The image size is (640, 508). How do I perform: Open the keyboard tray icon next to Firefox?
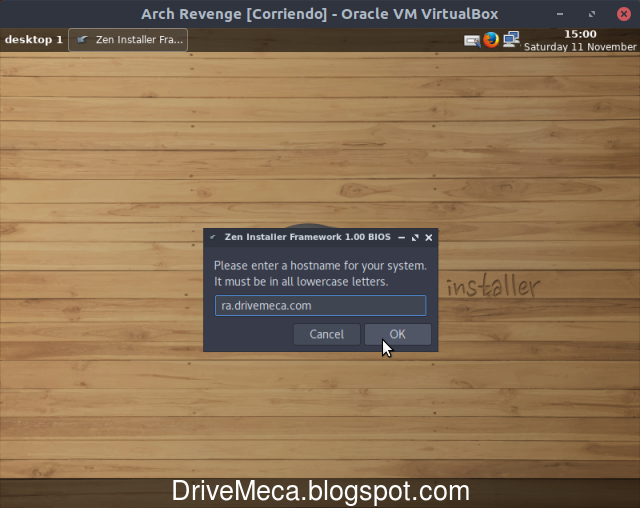tap(472, 41)
